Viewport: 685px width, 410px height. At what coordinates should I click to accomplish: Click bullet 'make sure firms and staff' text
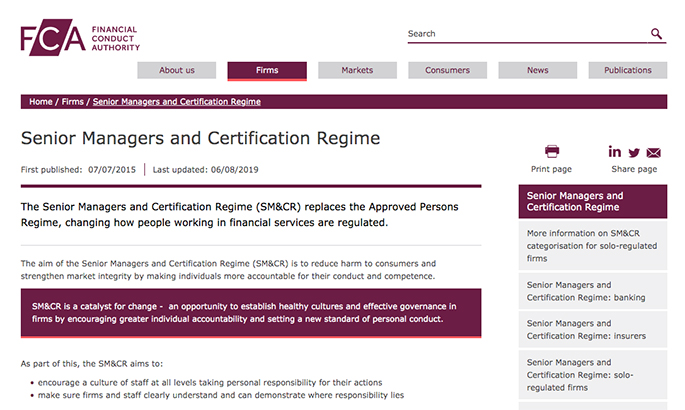(x=221, y=395)
